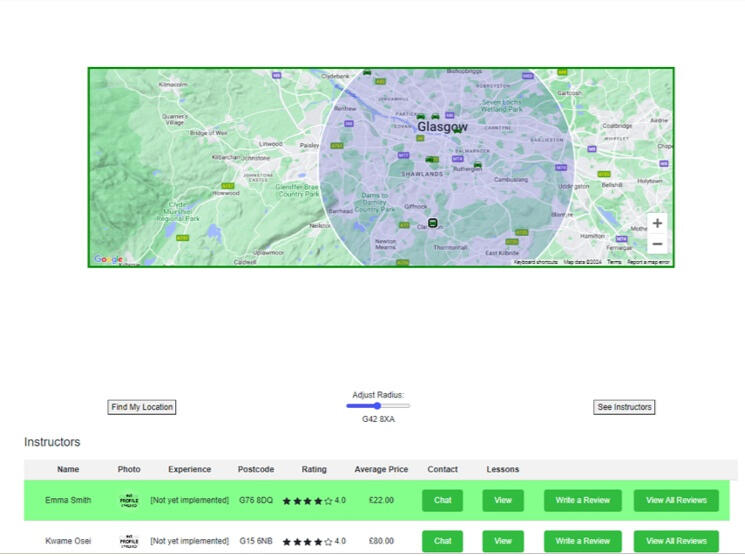
Task: Select the car marker beside Rutherglen
Action: click(x=478, y=164)
